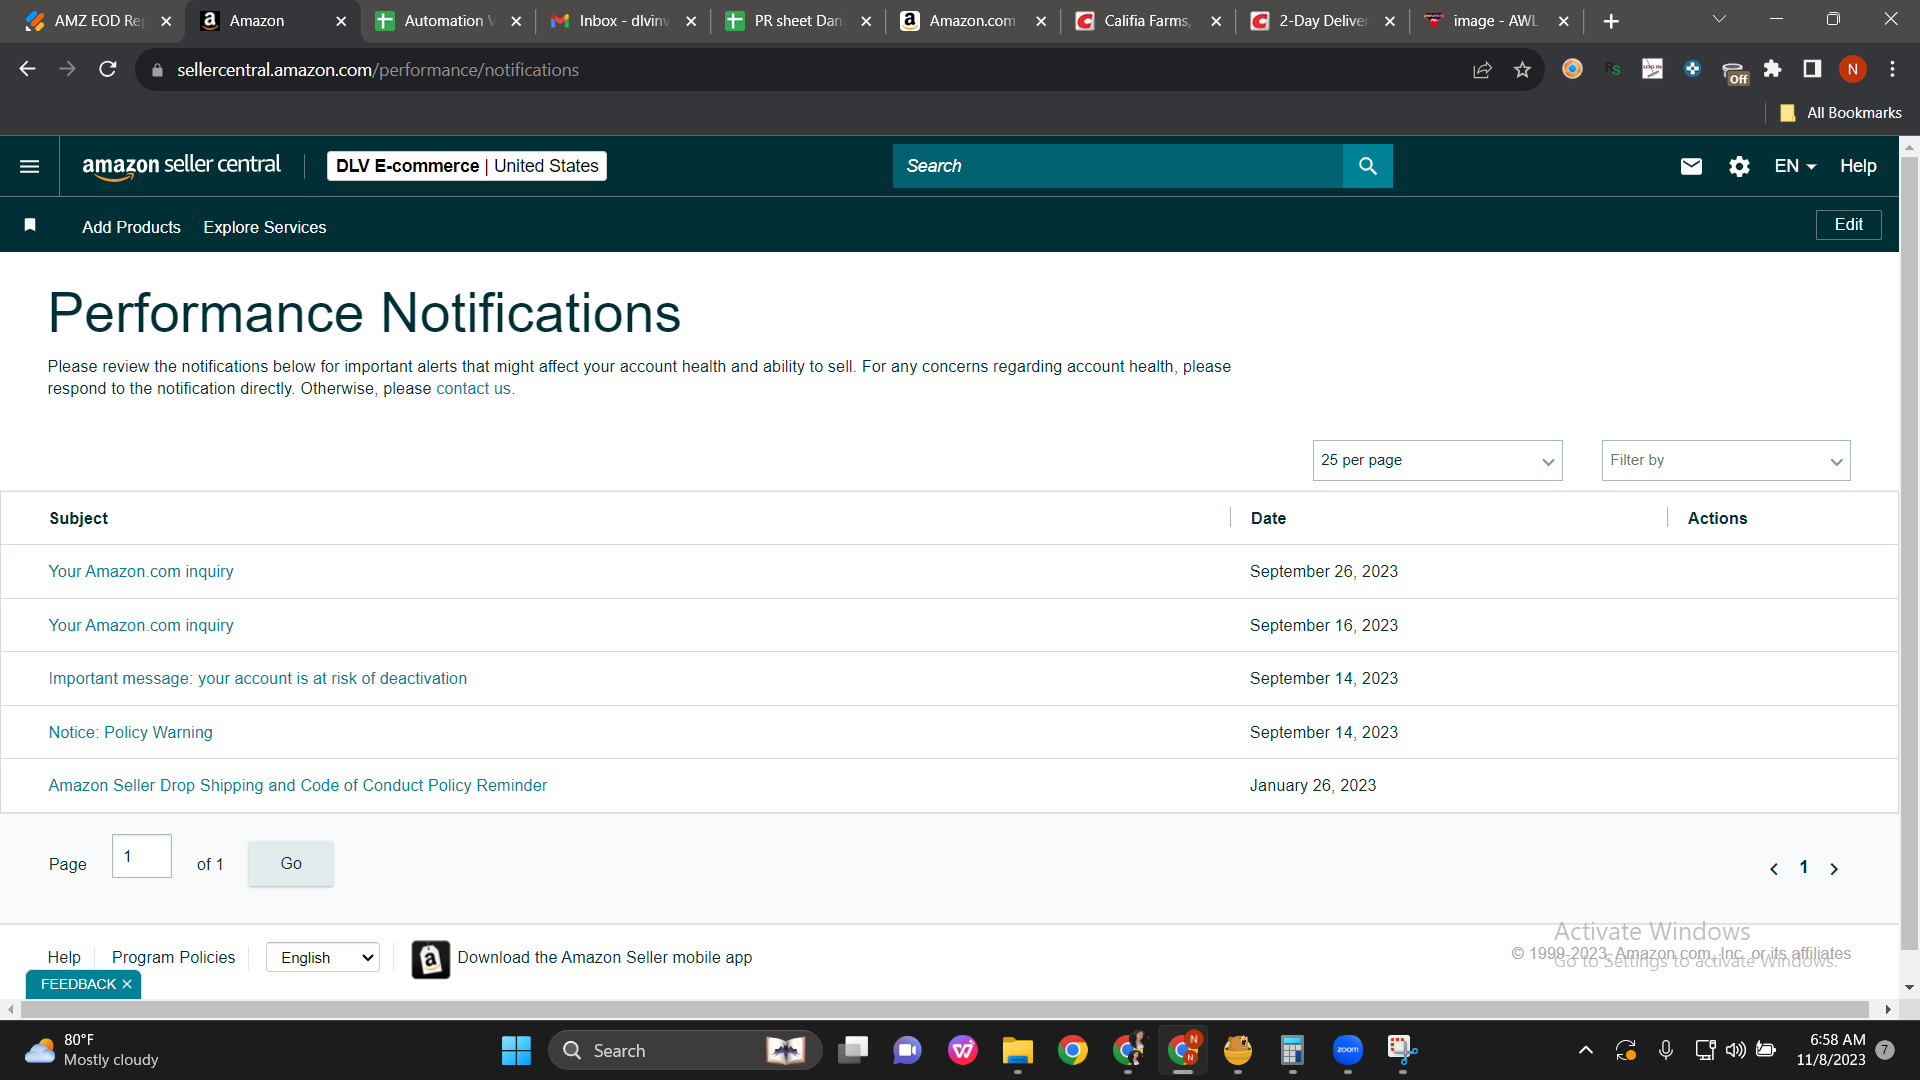The image size is (1920, 1080).
Task: Click the weather widget on taskbar
Action: (x=91, y=1050)
